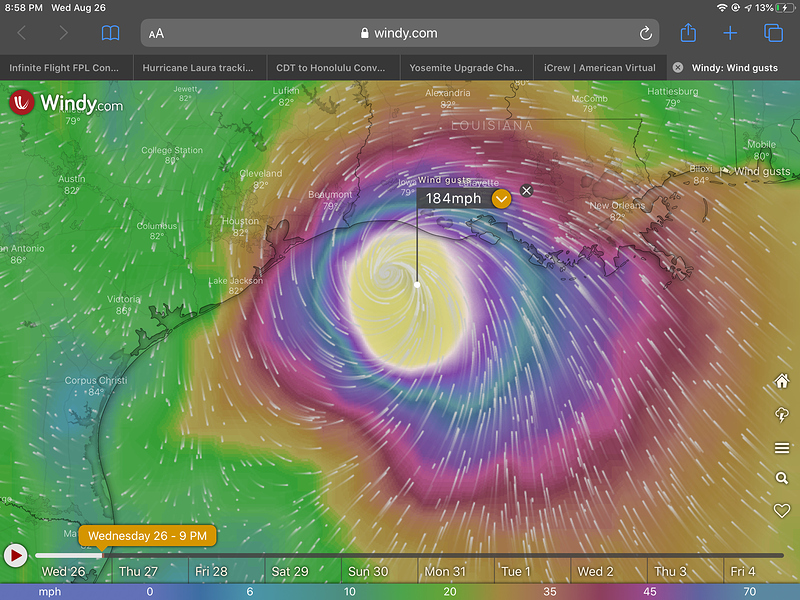This screenshot has height=600, width=800.
Task: Open Safari bookmarks book icon
Action: (110, 33)
